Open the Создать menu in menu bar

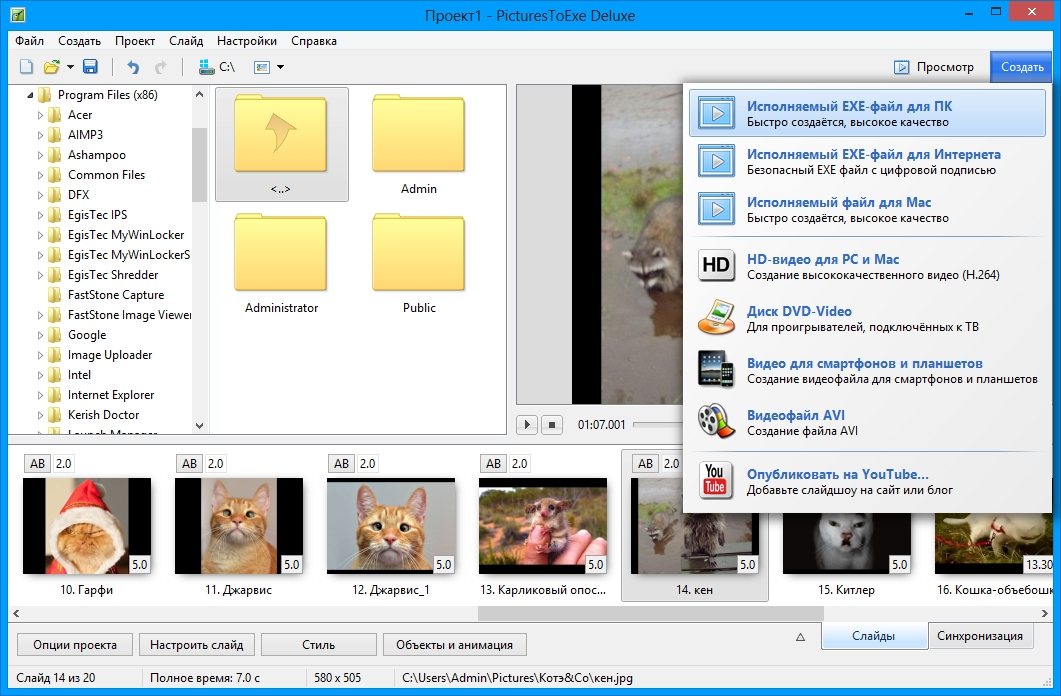pos(79,41)
